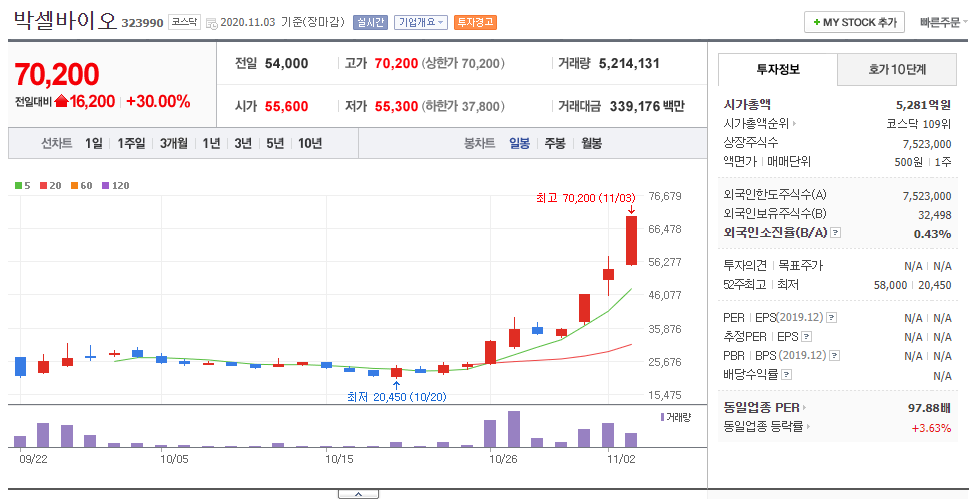Select the 1주일 line chart period
The width and height of the screenshot is (976, 499).
pos(131,144)
